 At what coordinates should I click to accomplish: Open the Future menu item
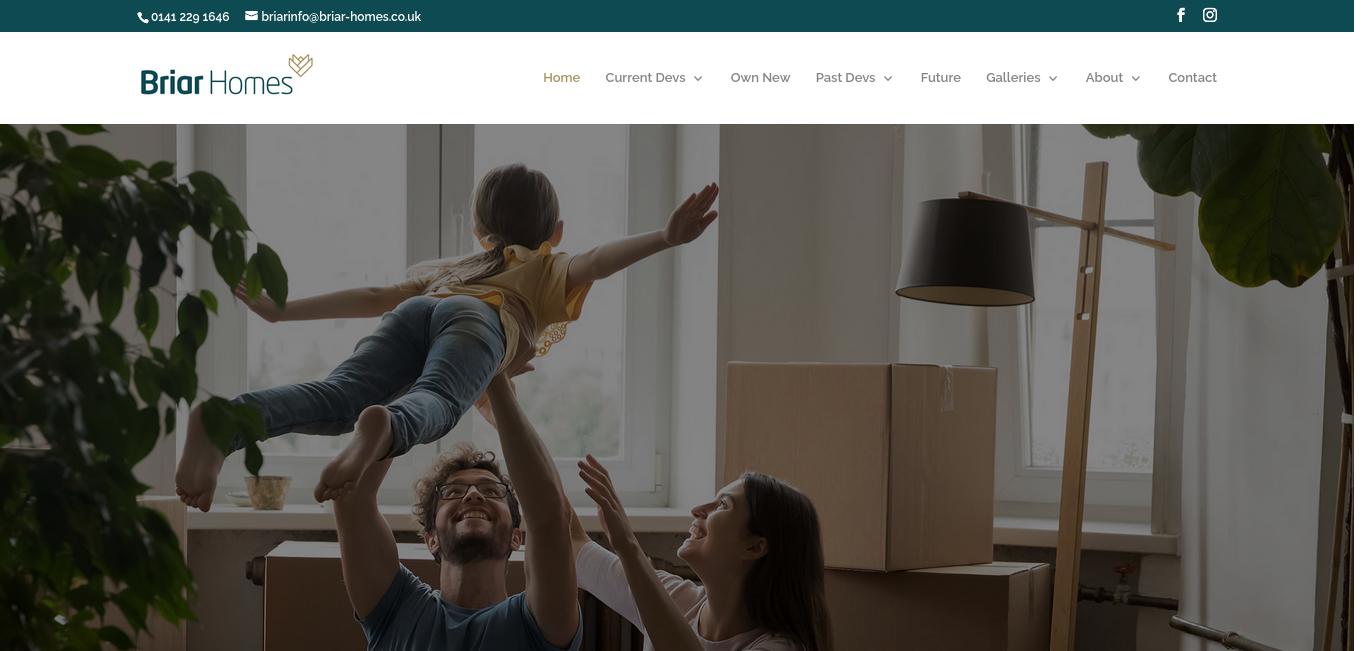940,78
